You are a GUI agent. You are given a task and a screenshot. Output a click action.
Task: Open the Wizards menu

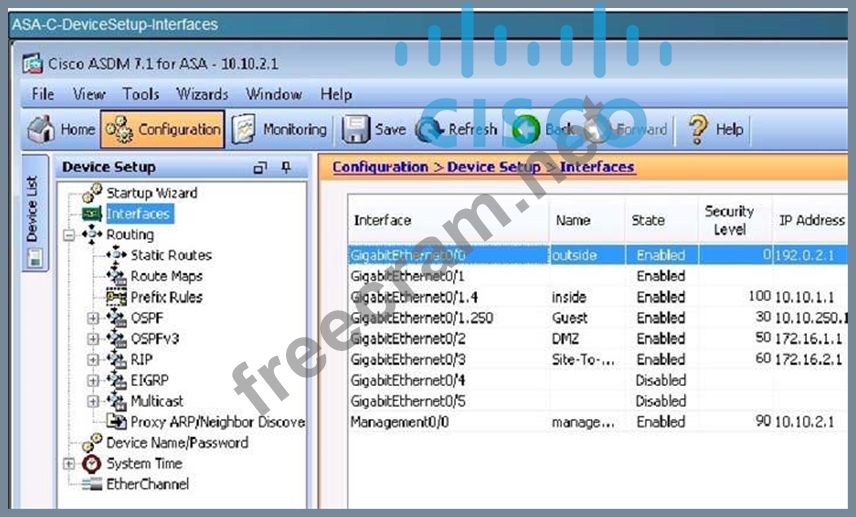point(202,94)
